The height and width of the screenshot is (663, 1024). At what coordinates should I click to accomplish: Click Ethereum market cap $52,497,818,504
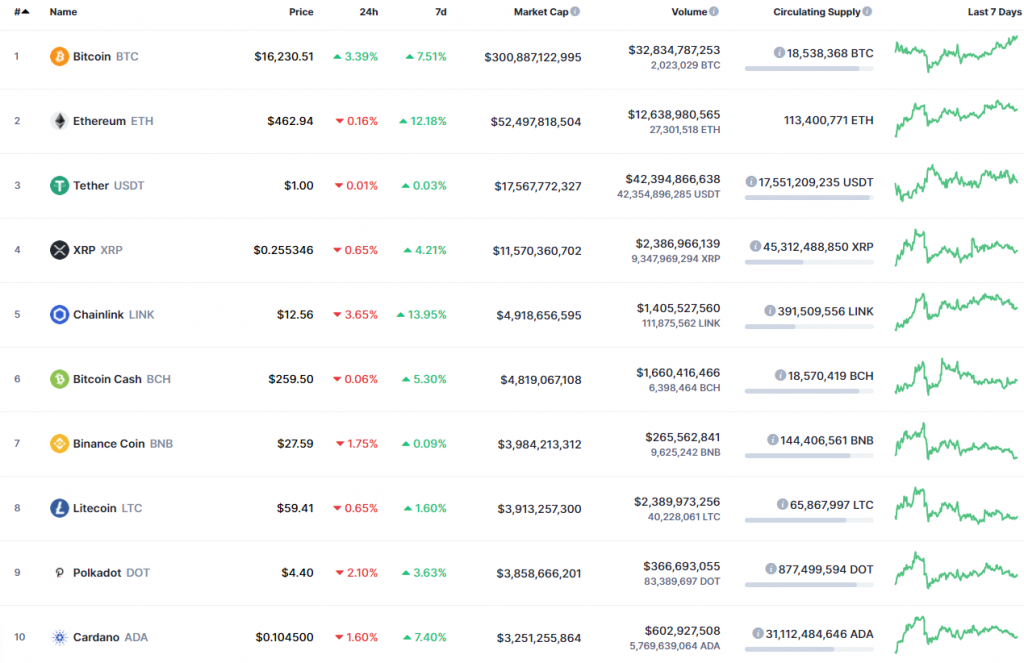coord(536,121)
